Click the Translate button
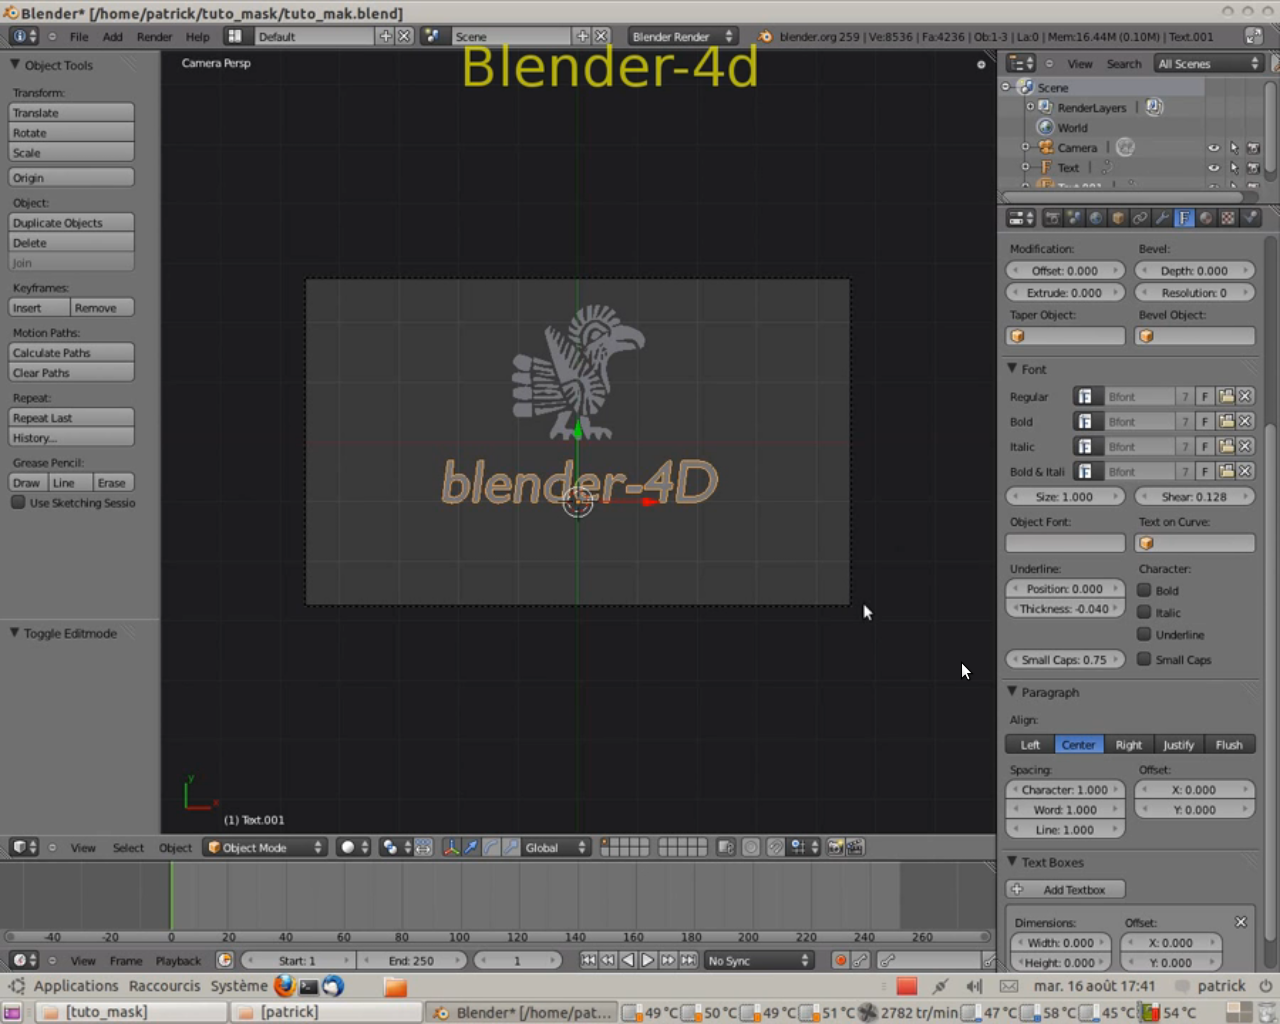1280x1024 pixels. (x=71, y=112)
